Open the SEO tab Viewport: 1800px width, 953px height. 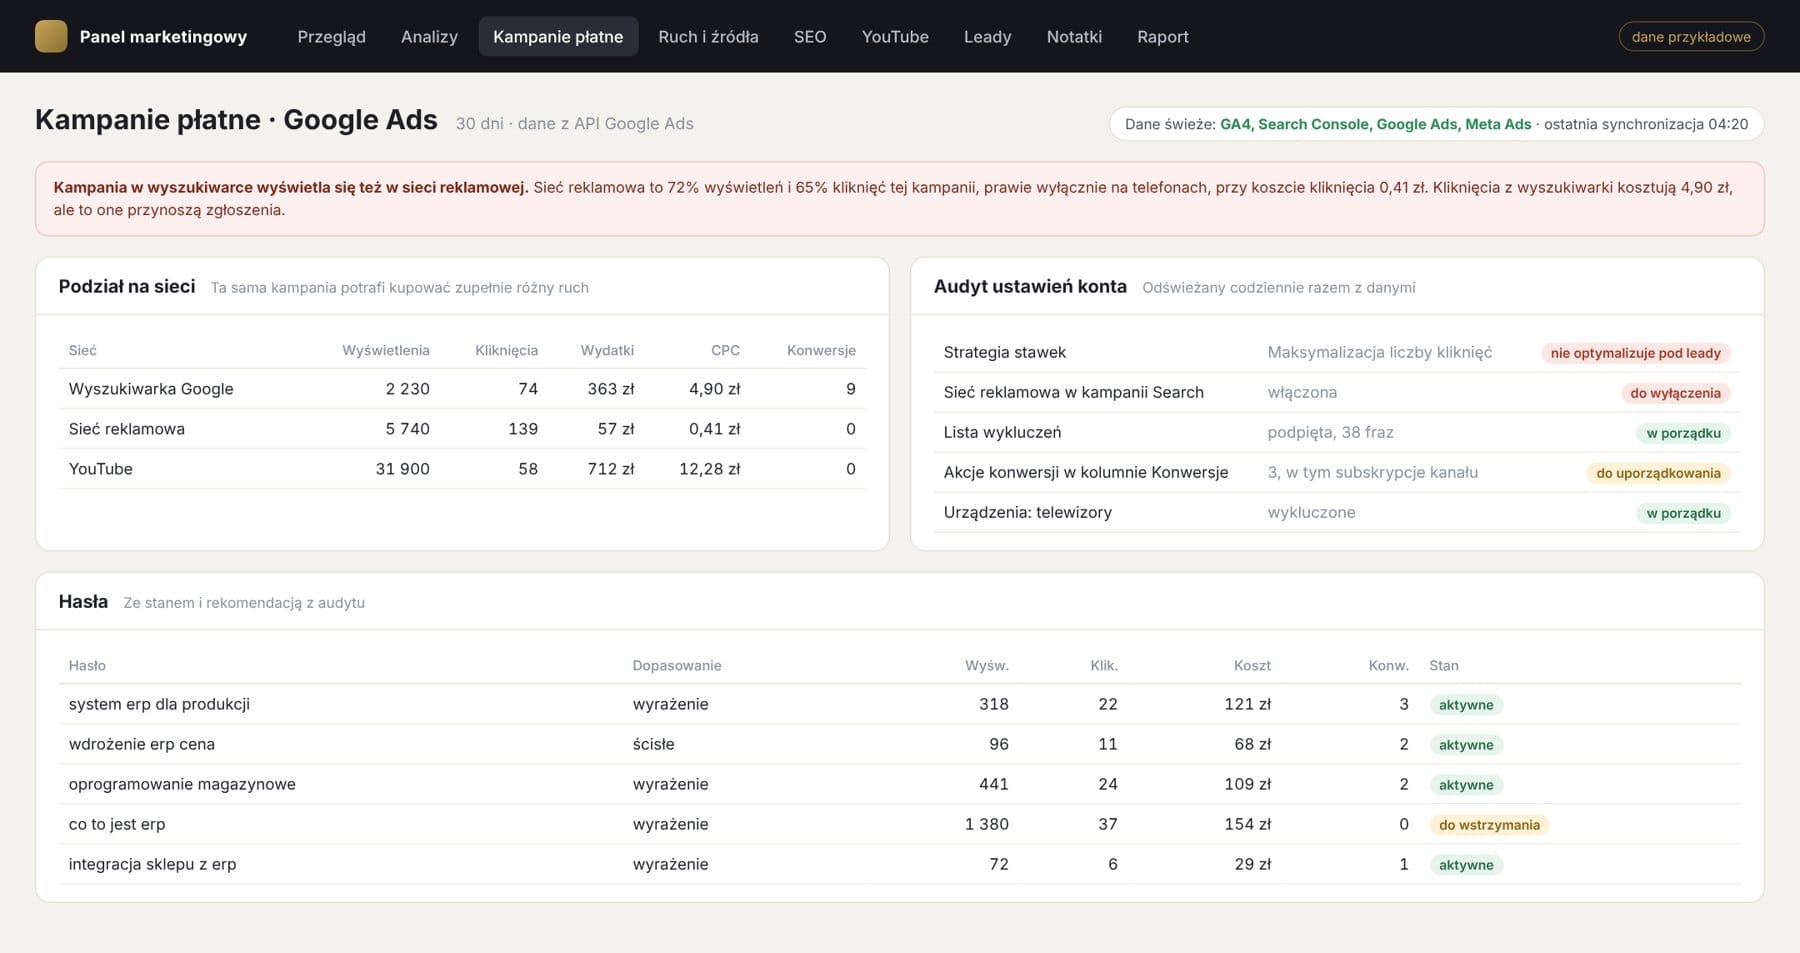(x=810, y=36)
